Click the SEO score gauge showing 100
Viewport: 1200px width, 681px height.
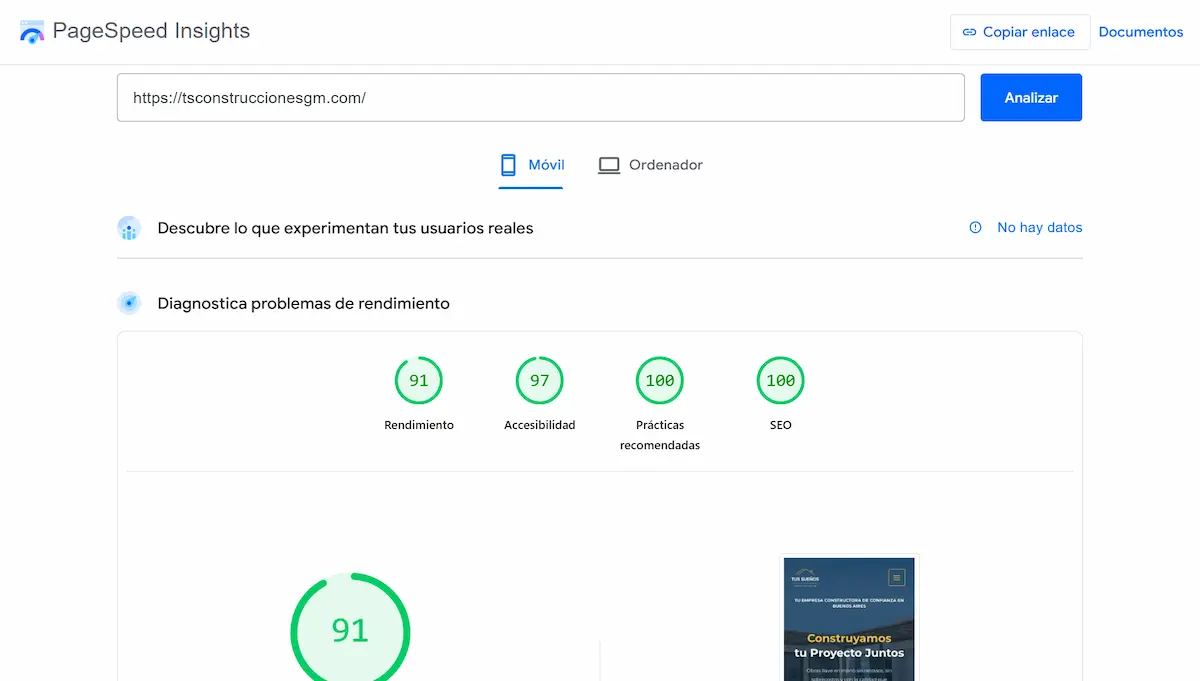[x=780, y=380]
